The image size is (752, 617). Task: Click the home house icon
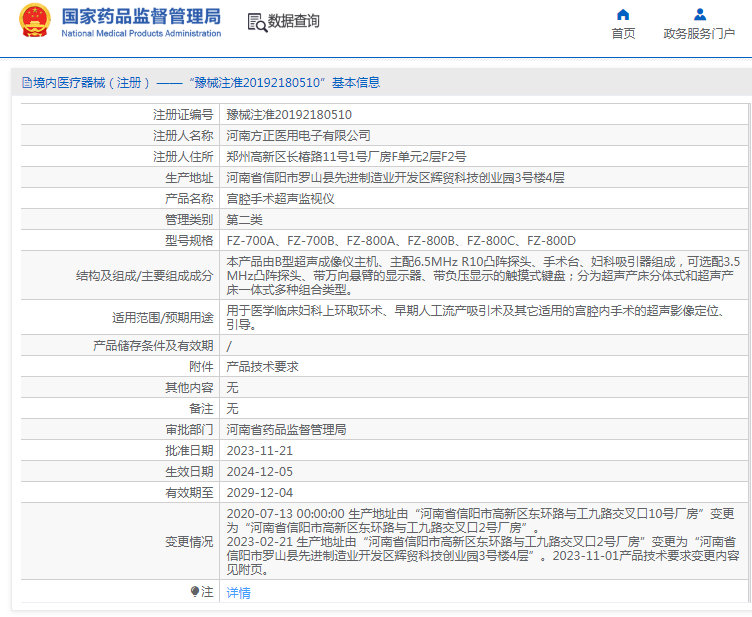[x=623, y=14]
